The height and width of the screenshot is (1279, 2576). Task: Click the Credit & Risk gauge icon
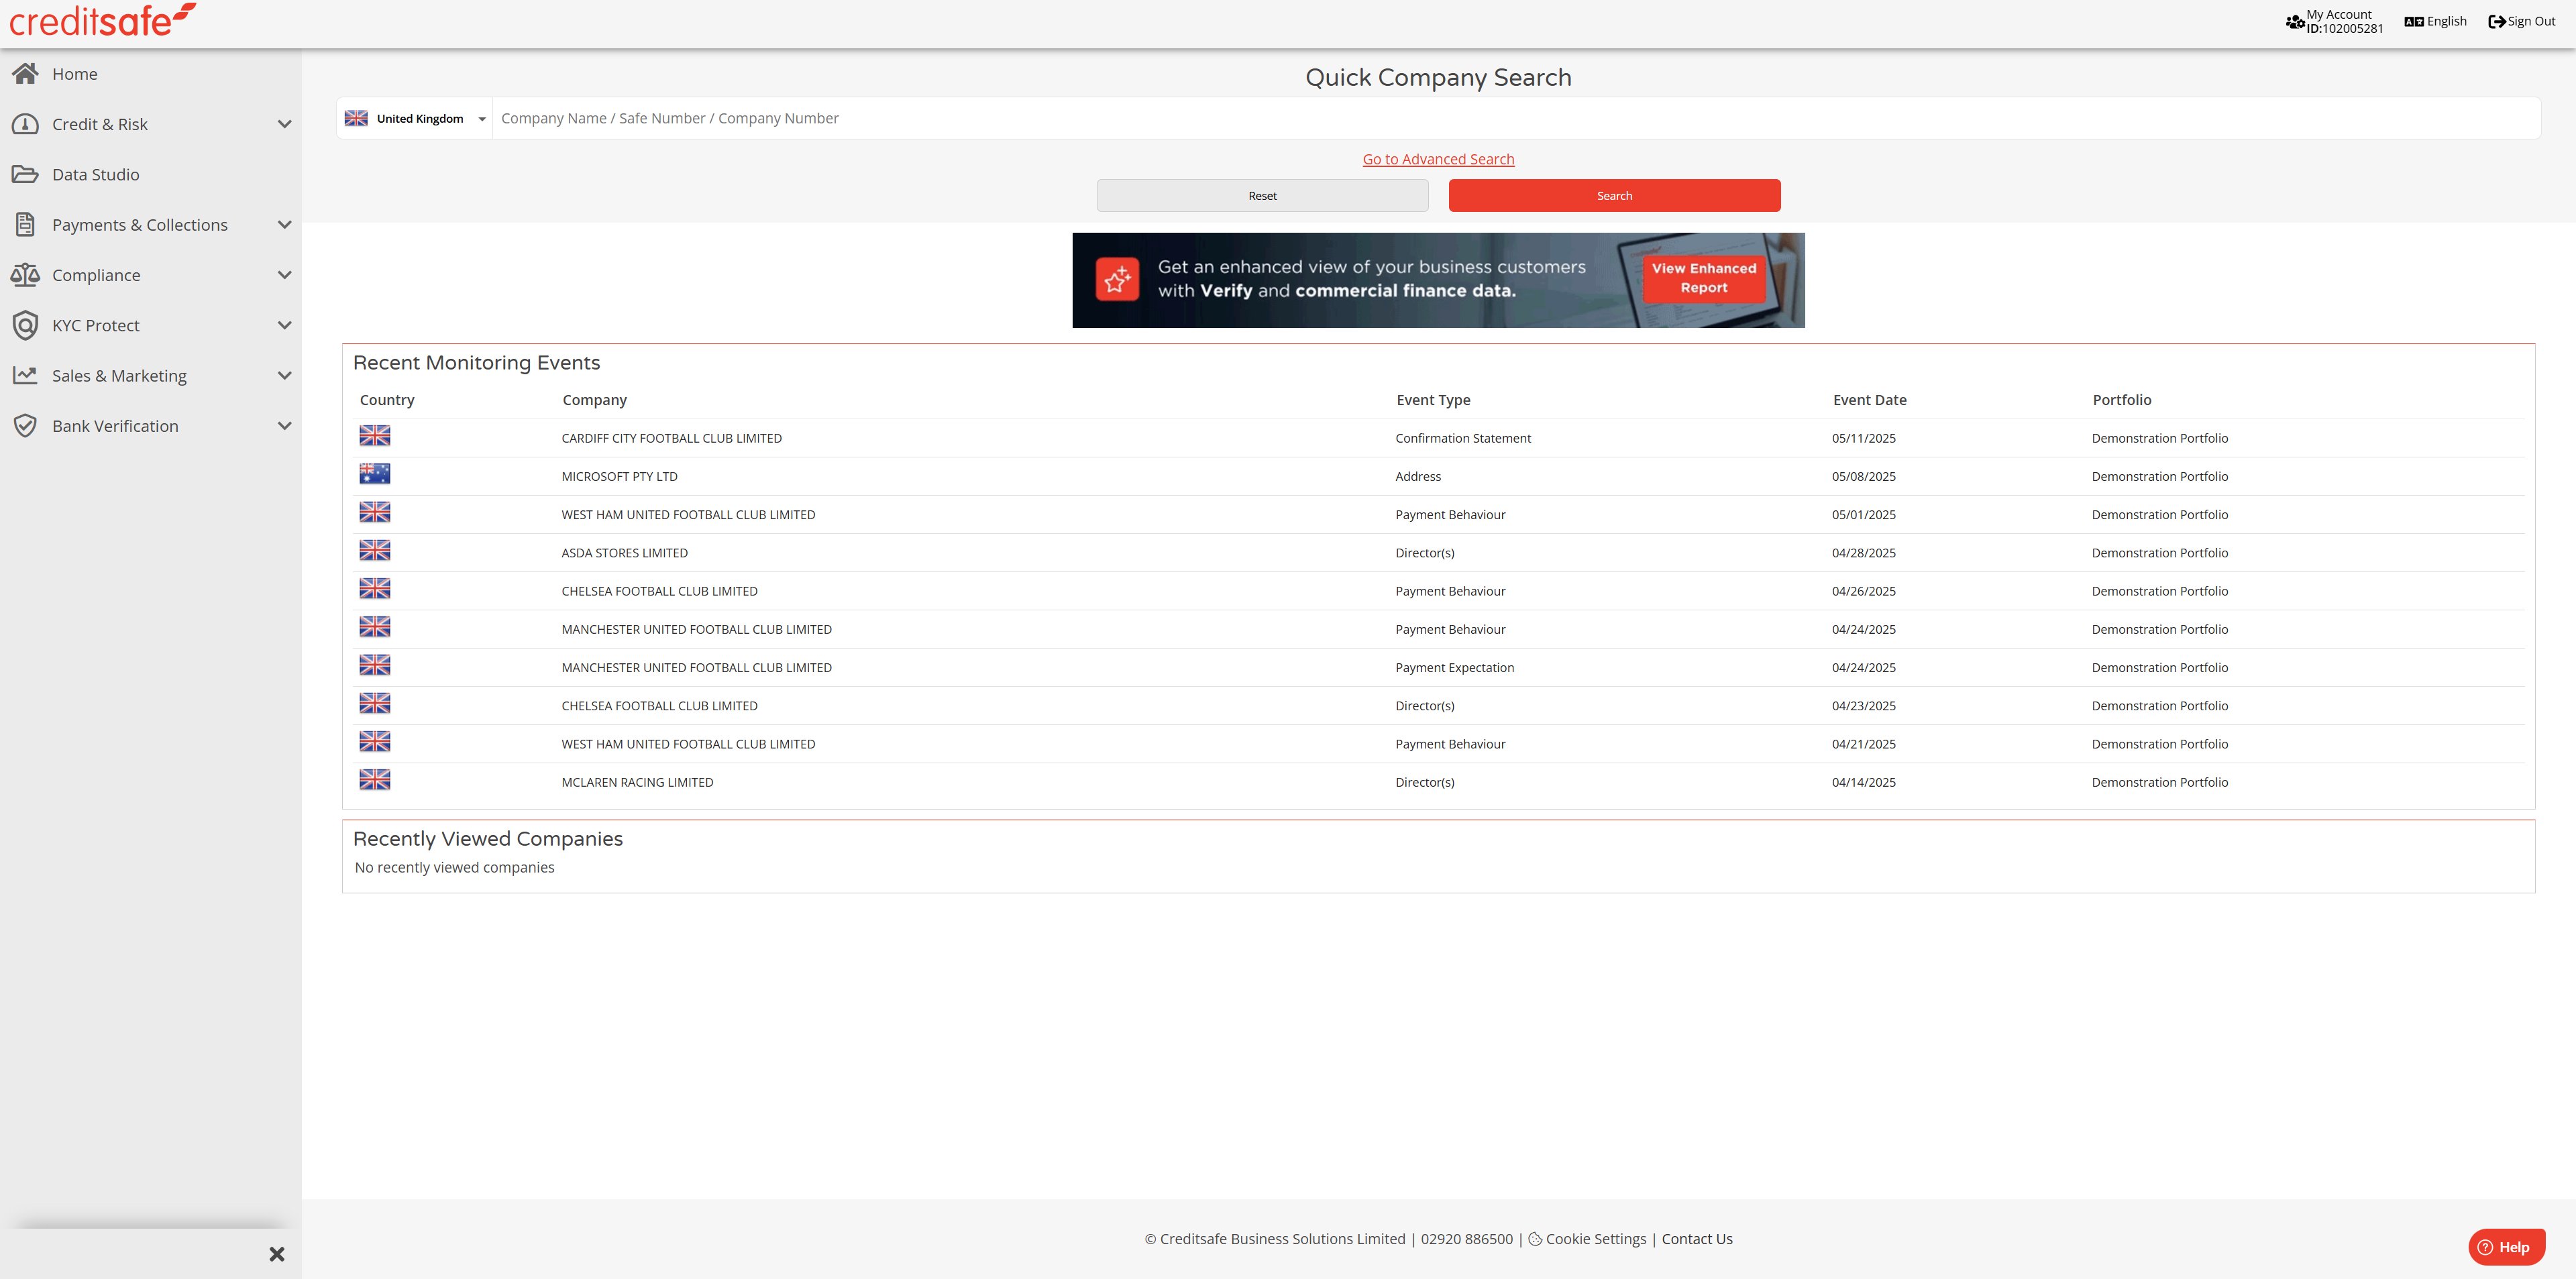pos(25,124)
